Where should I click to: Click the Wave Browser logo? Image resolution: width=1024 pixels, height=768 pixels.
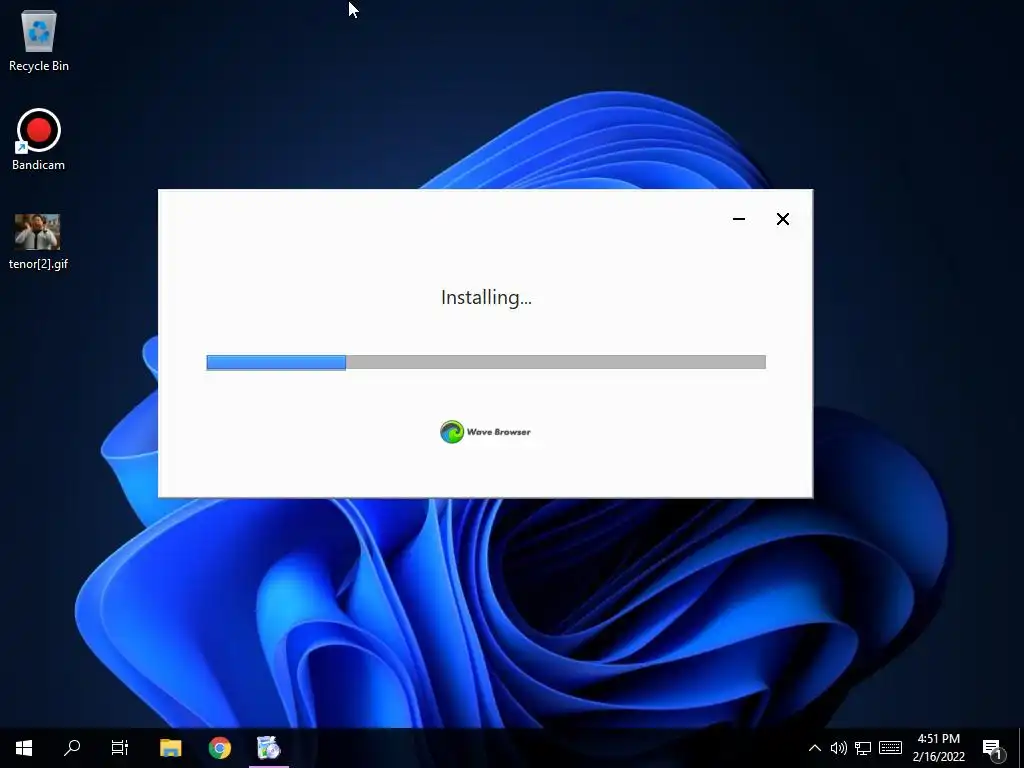pyautogui.click(x=485, y=432)
